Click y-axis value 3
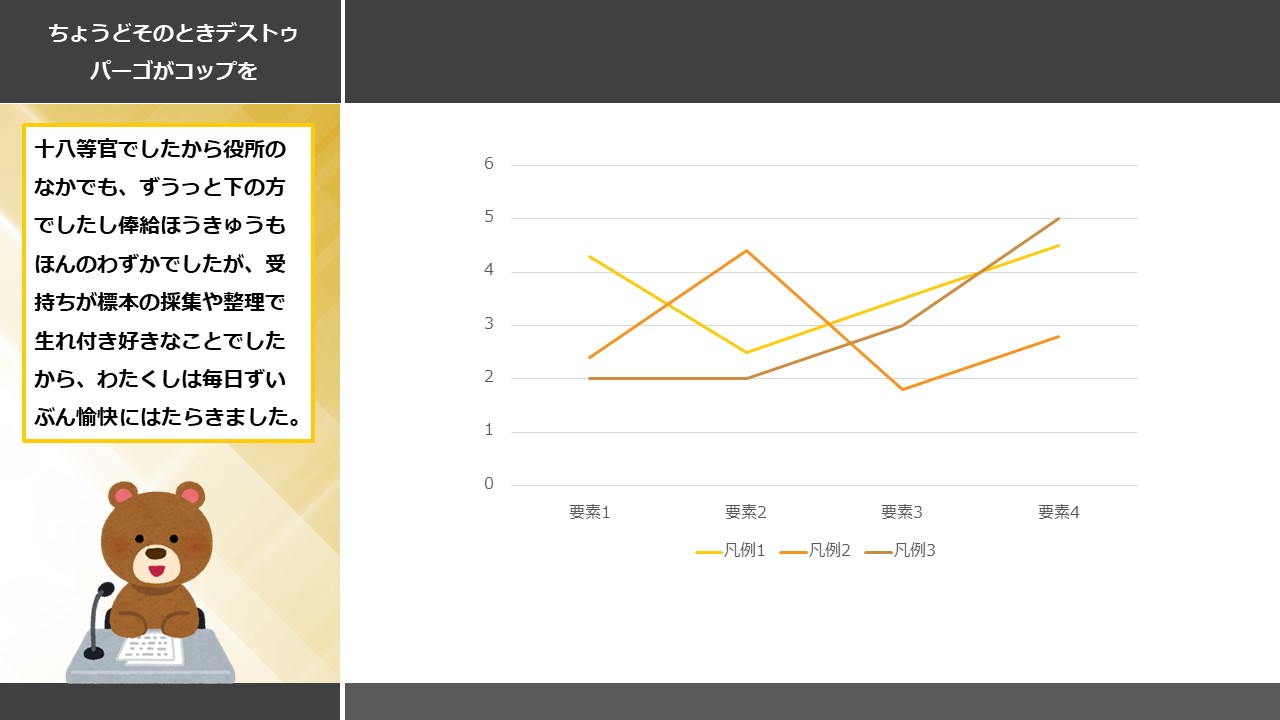 (x=489, y=324)
